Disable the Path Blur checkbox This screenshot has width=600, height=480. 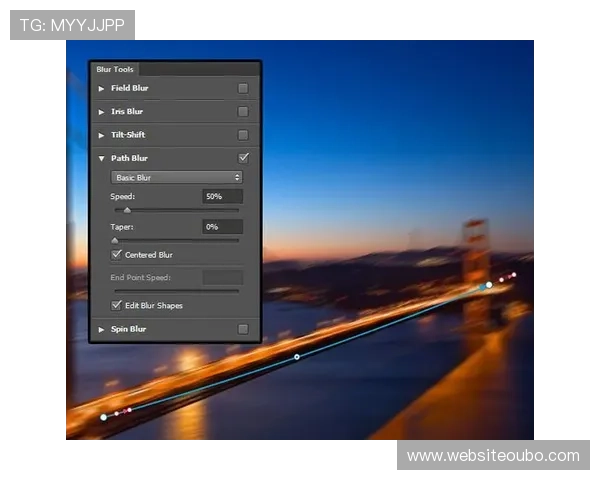pyautogui.click(x=243, y=158)
